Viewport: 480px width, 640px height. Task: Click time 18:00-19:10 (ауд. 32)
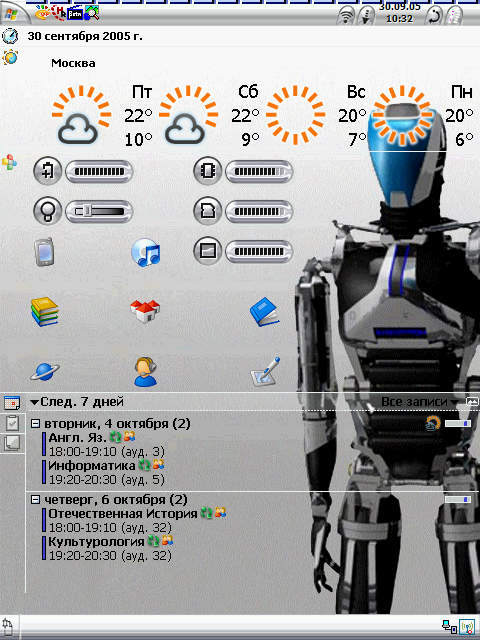[110, 527]
